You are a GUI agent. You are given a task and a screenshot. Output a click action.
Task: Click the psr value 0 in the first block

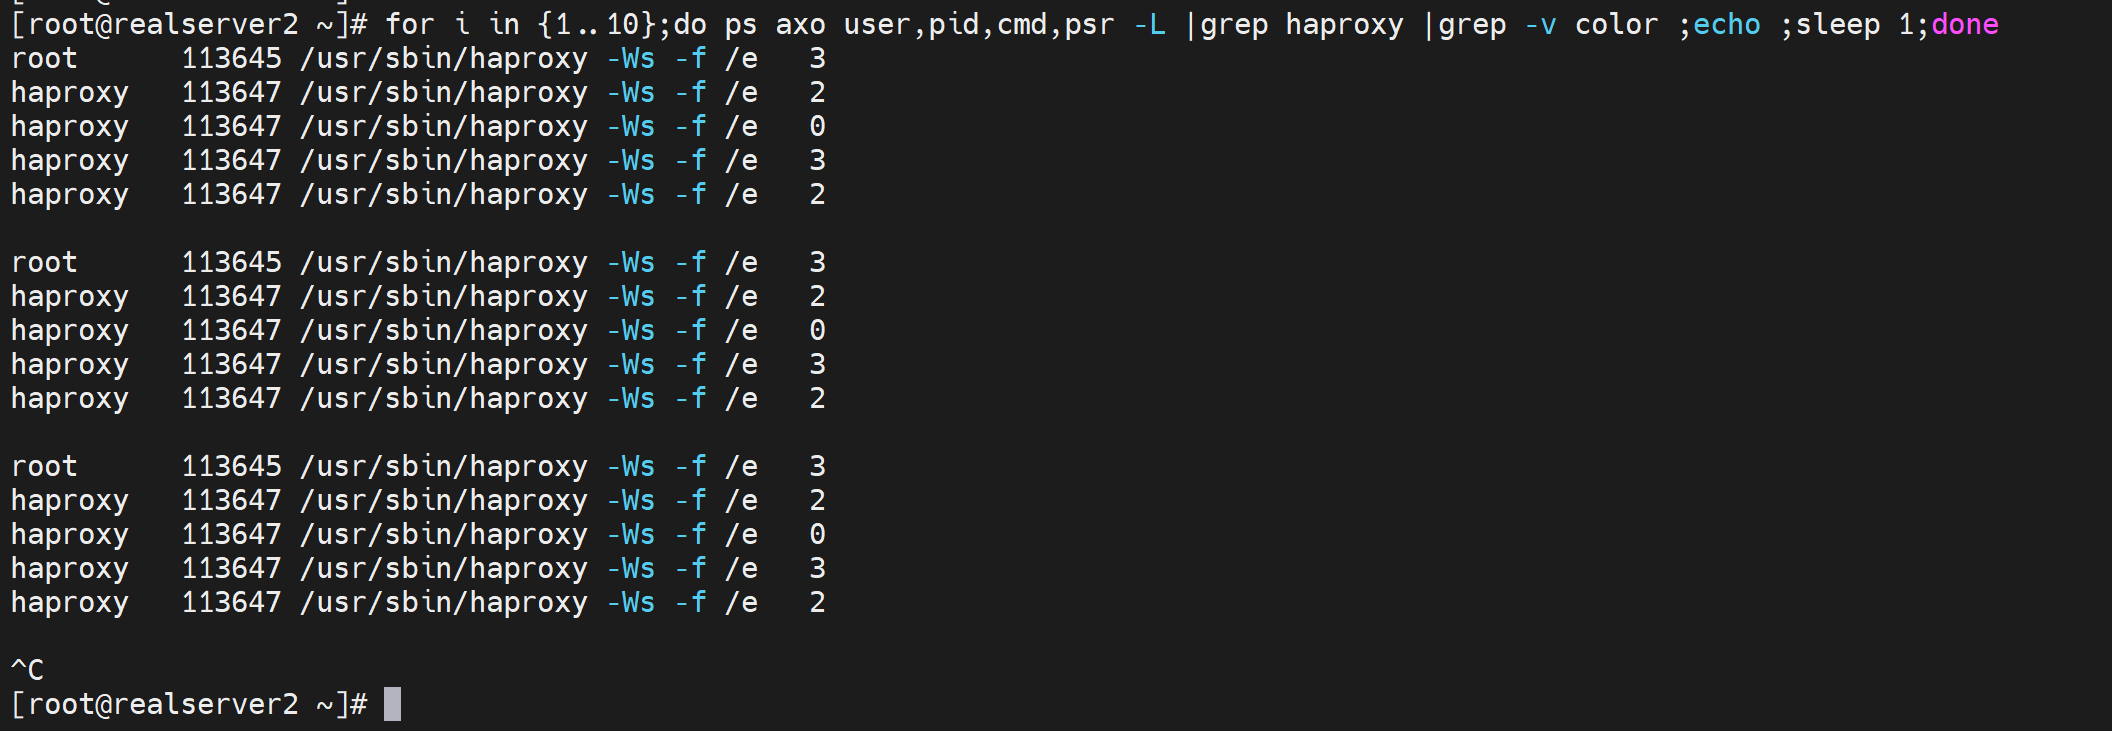817,127
